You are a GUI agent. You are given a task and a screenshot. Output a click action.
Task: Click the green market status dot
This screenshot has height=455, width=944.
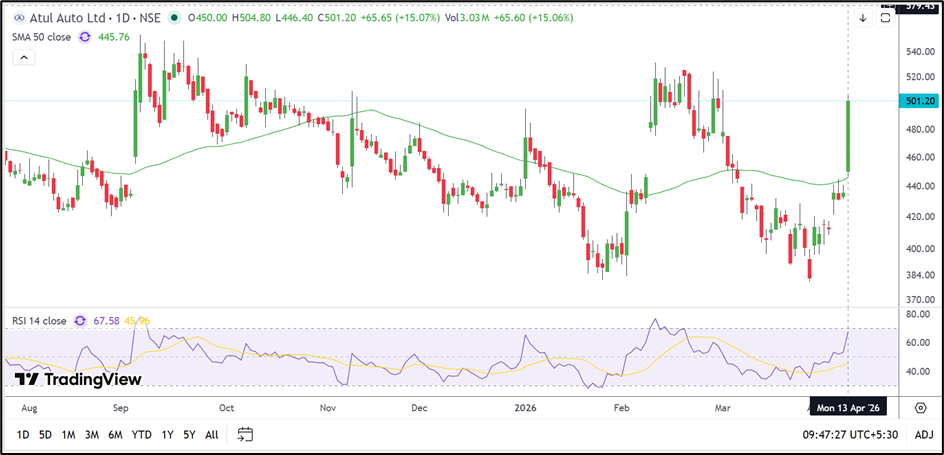(176, 17)
